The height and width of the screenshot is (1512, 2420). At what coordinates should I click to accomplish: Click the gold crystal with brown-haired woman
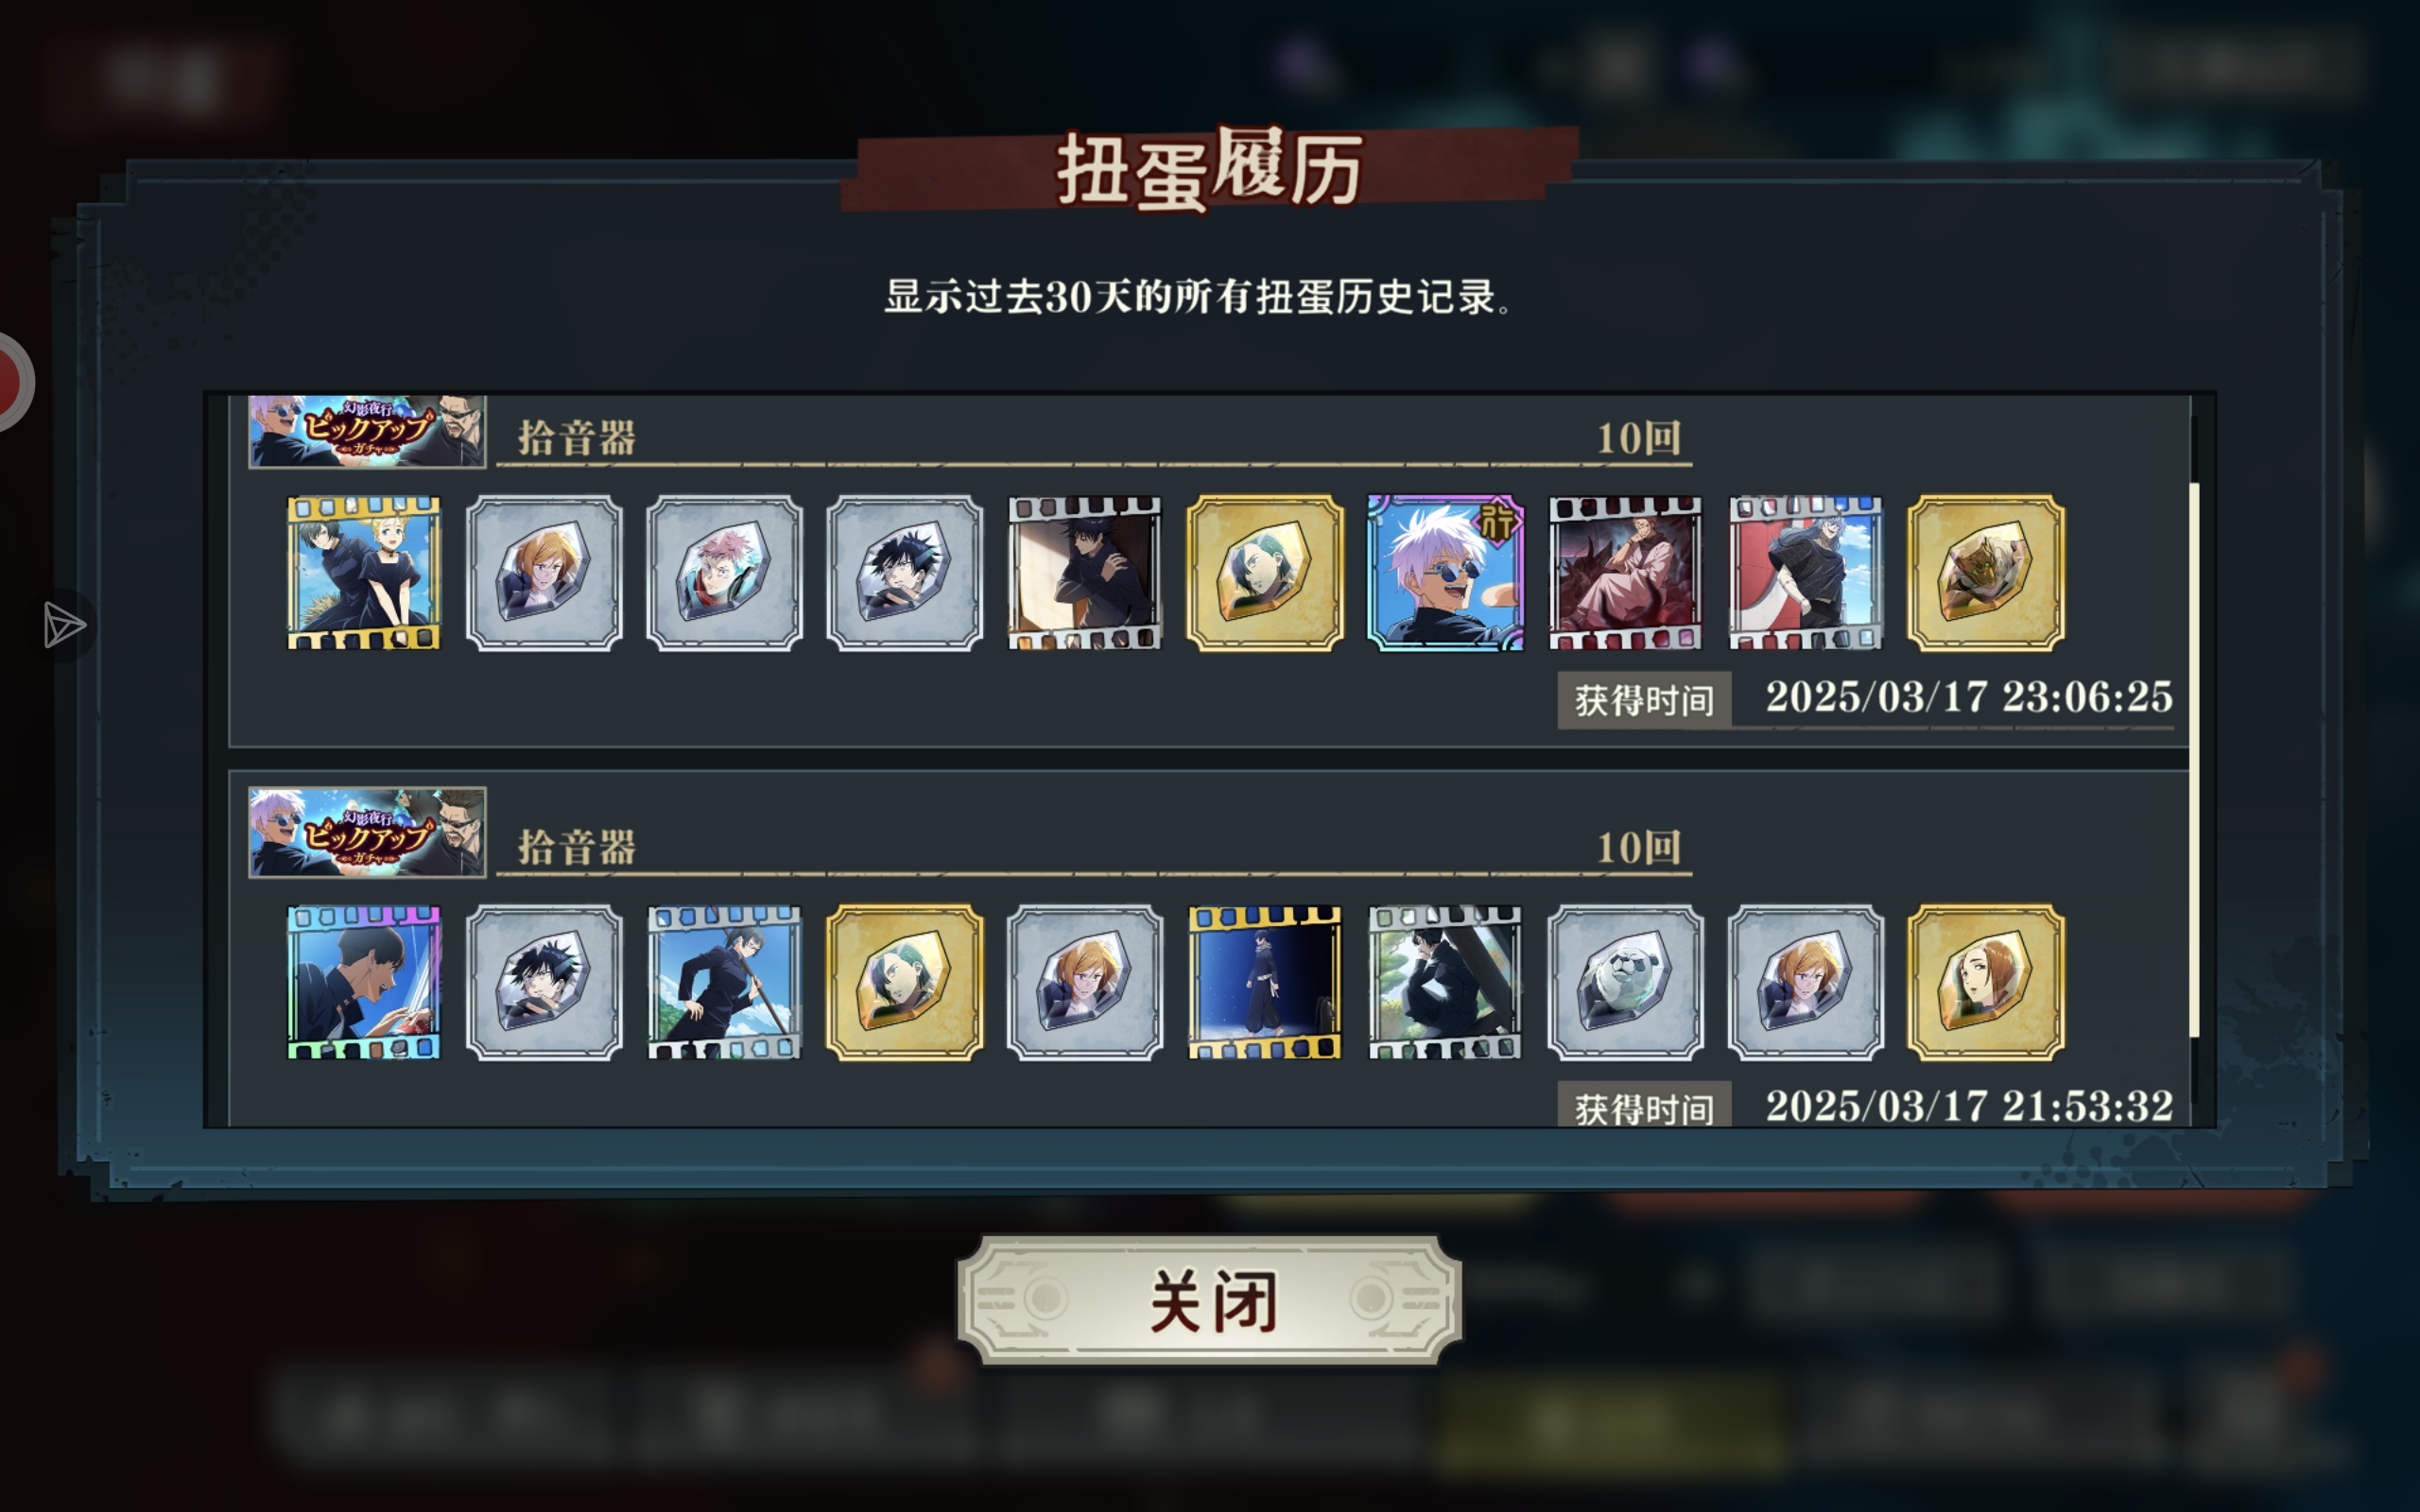tap(1986, 983)
